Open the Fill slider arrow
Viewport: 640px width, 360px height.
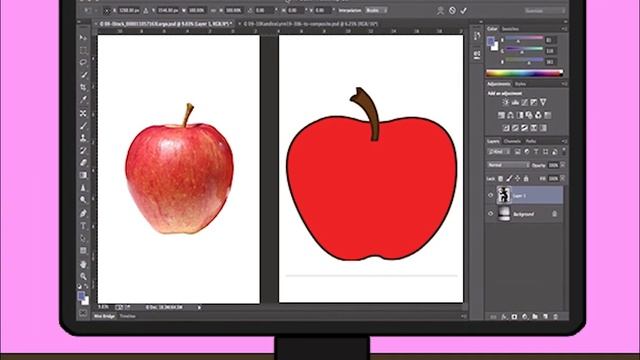point(563,178)
